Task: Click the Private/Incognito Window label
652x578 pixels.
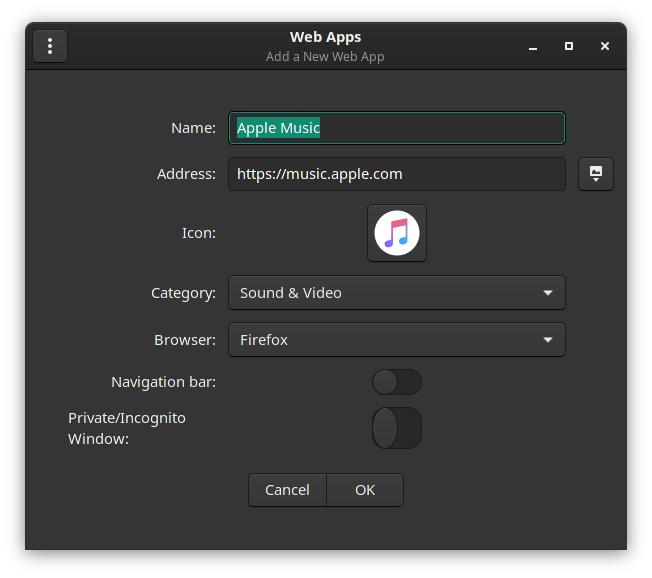Action: [127, 429]
